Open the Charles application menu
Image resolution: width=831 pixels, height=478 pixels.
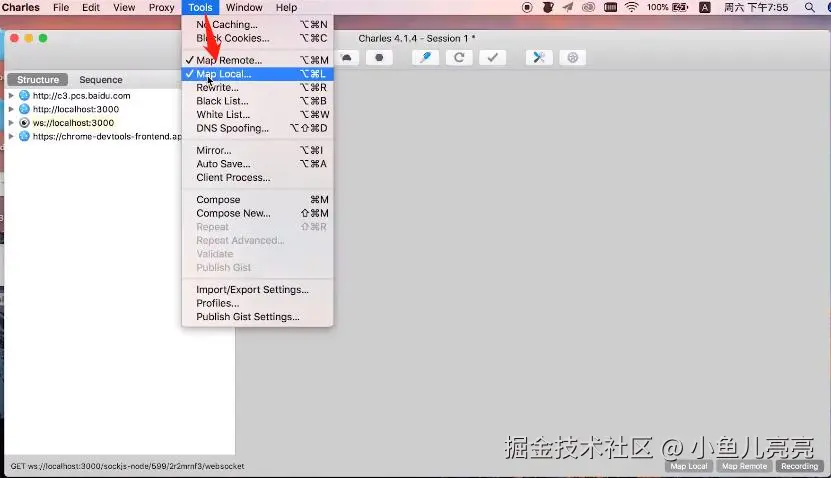click(21, 7)
